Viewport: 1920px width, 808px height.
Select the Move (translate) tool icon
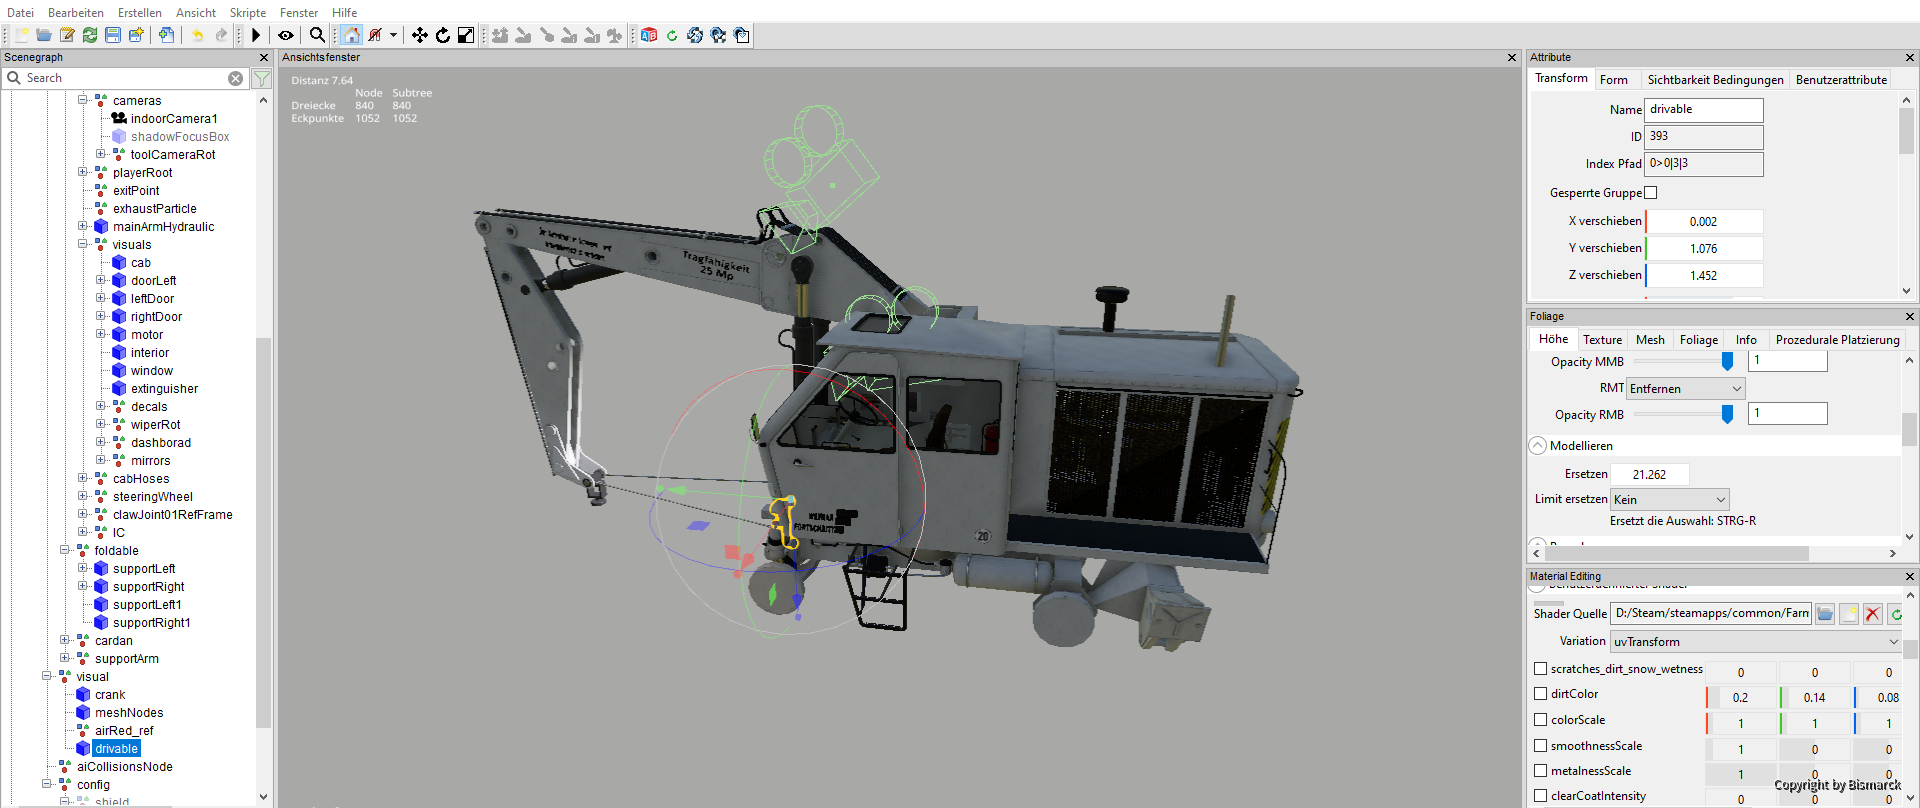click(420, 35)
